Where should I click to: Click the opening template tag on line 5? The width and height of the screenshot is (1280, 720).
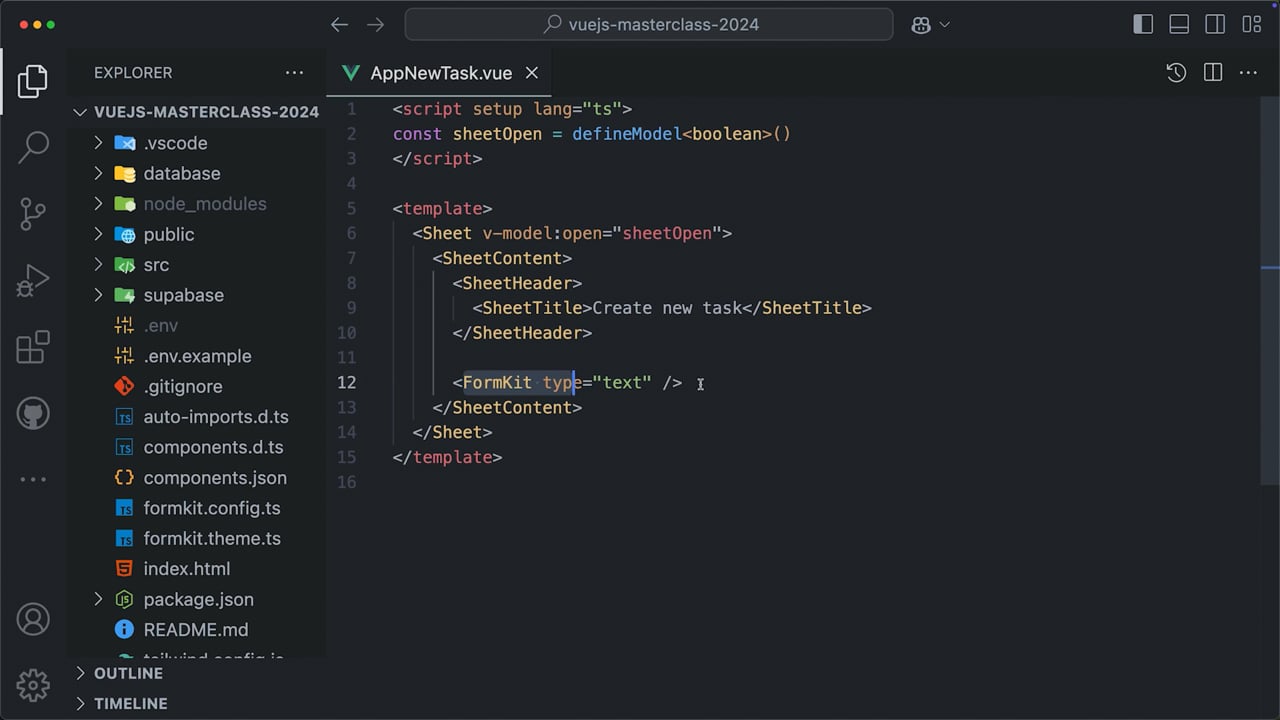442,208
